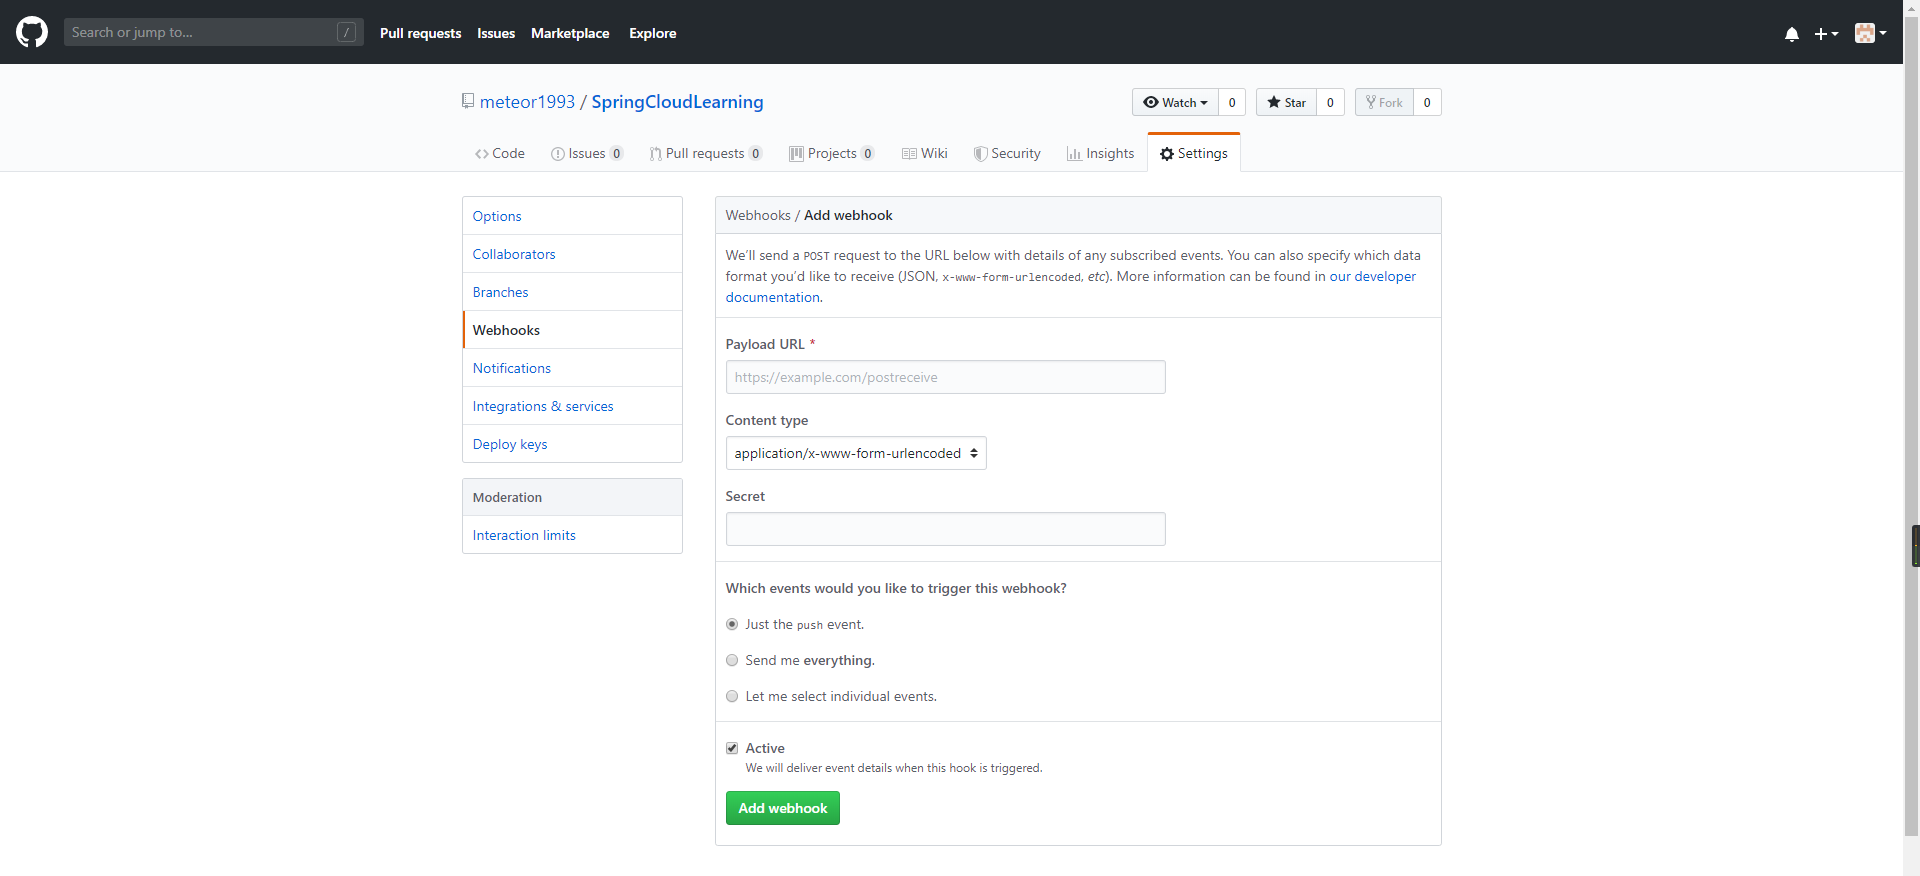Expand the Watch dropdown

[x=1175, y=102]
